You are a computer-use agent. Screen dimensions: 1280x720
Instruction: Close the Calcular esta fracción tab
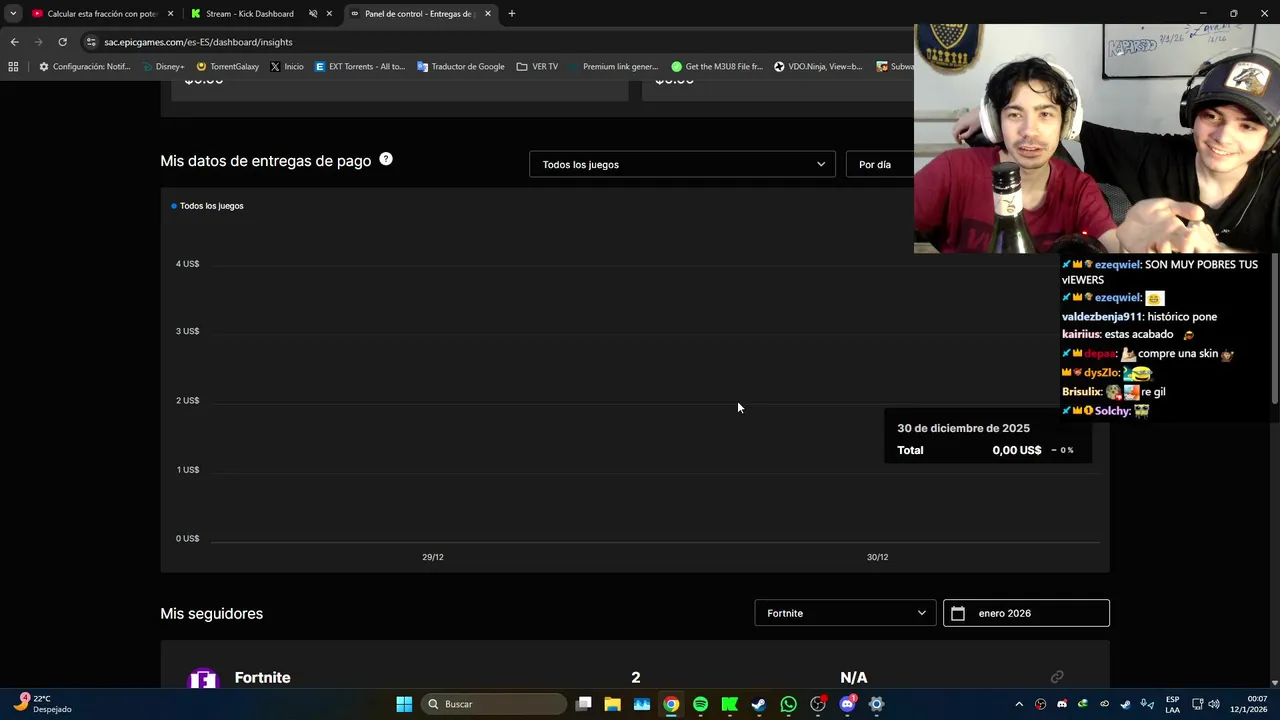pyautogui.click(x=170, y=14)
